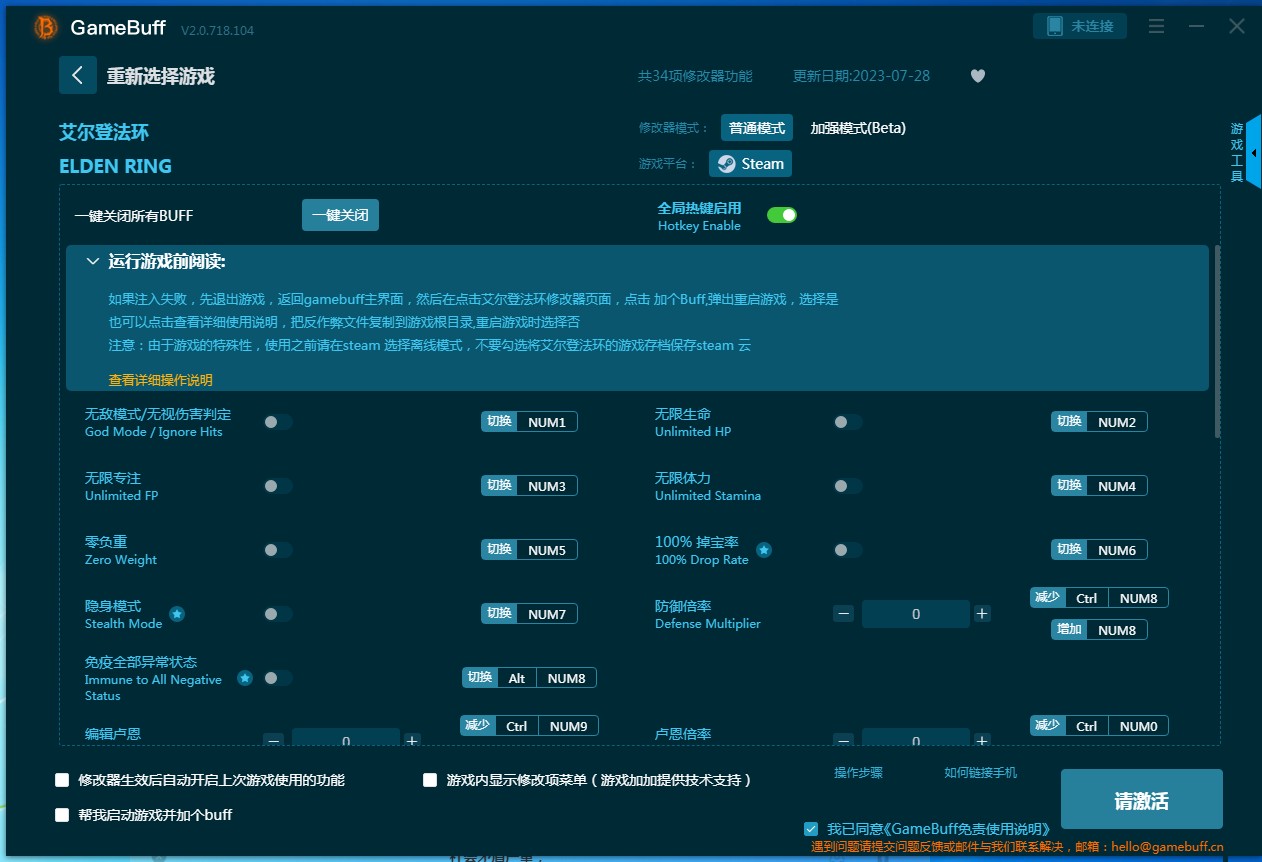This screenshot has width=1262, height=862.
Task: Click NUM7 hotkey for Stealth Mode
Action: [x=529, y=614]
